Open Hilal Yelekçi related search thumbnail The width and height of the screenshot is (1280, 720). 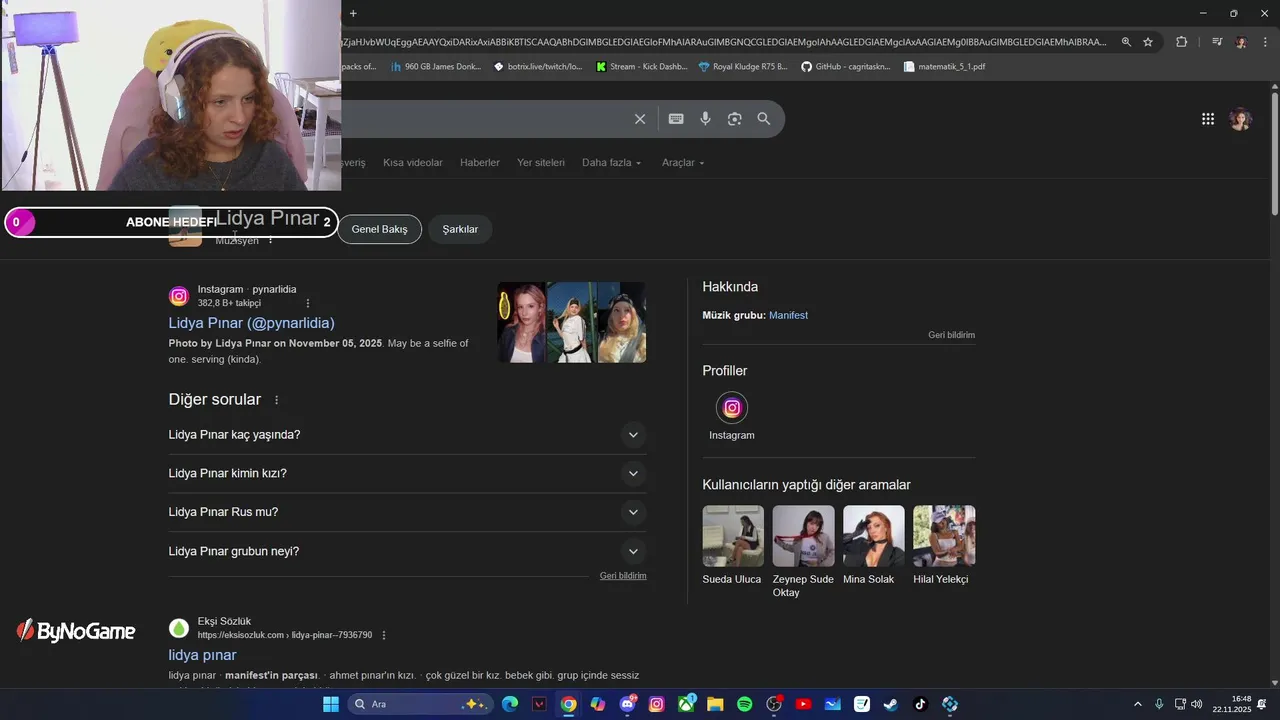pos(944,536)
